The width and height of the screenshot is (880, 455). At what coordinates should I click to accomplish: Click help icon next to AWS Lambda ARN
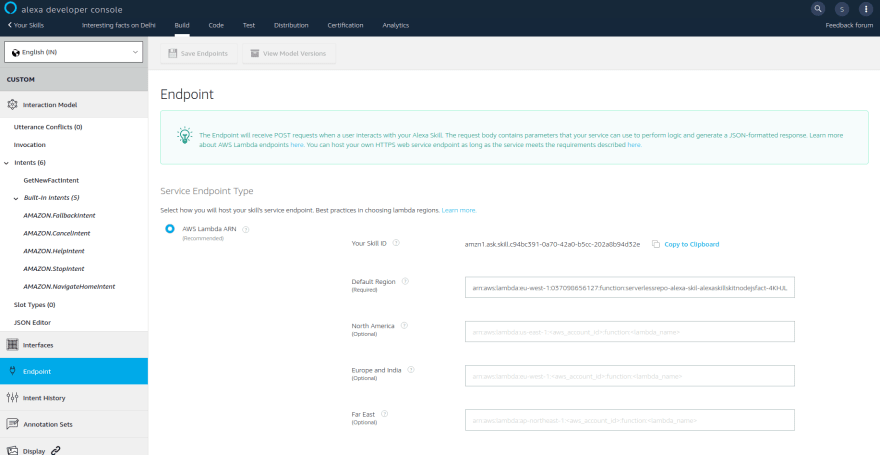click(246, 229)
